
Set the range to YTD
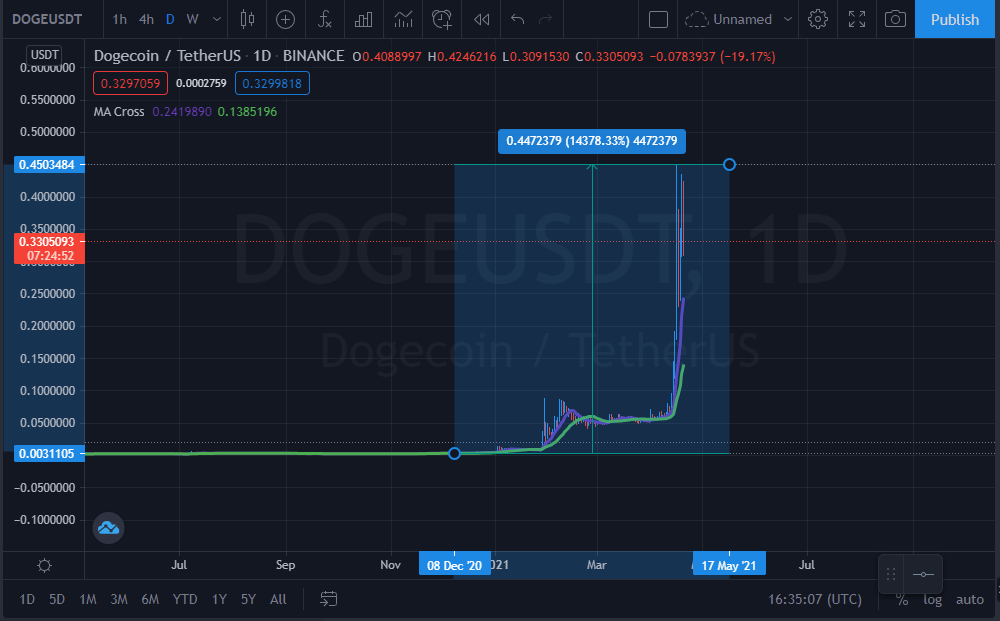coord(185,599)
